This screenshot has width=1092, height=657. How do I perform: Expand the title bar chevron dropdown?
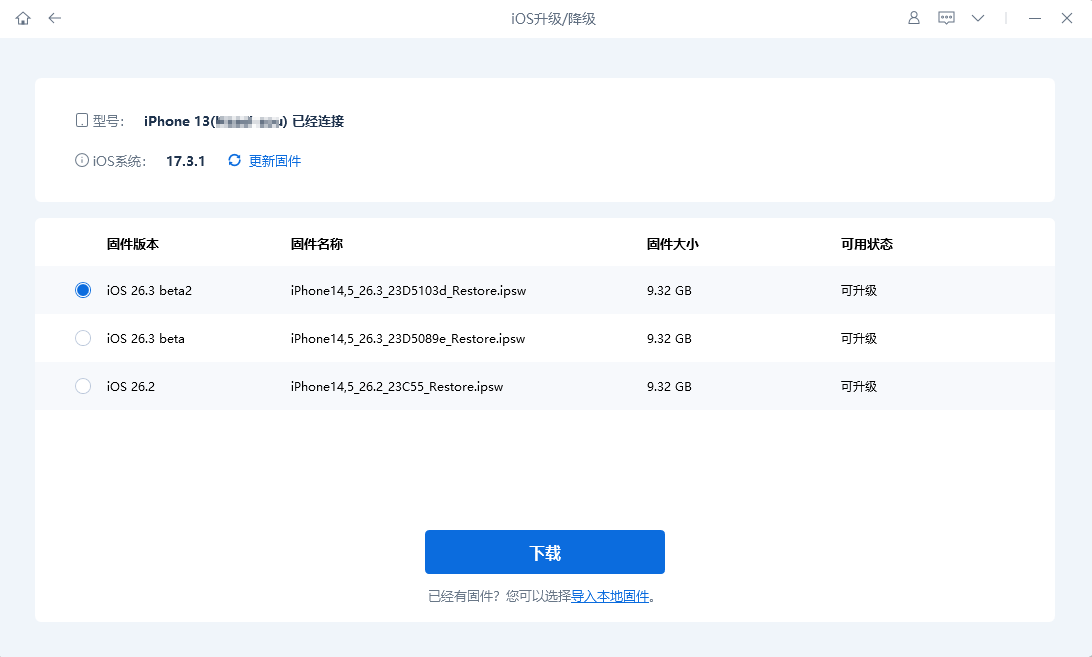[x=977, y=17]
